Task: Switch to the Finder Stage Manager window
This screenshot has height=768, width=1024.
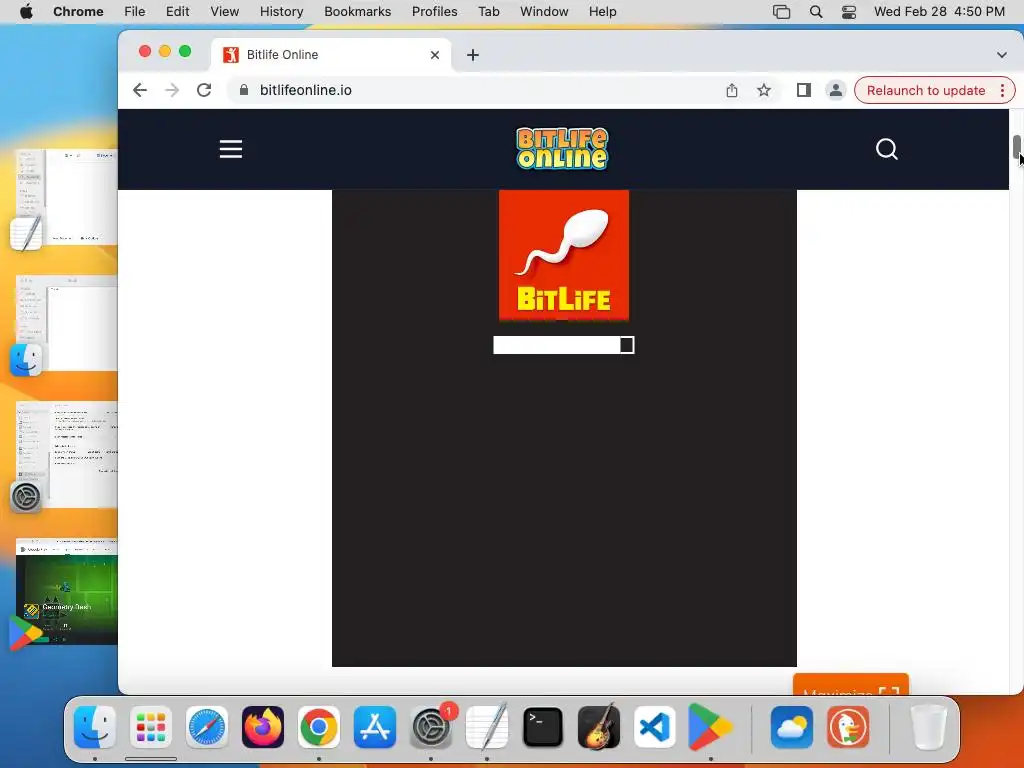Action: click(67, 324)
